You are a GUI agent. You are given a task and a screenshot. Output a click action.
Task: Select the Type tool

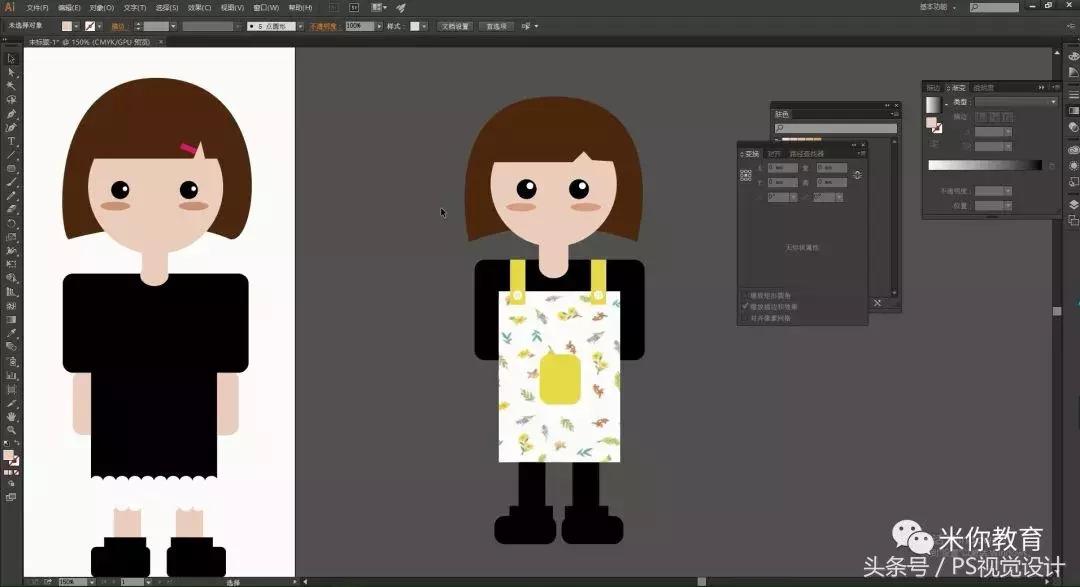pos(11,141)
